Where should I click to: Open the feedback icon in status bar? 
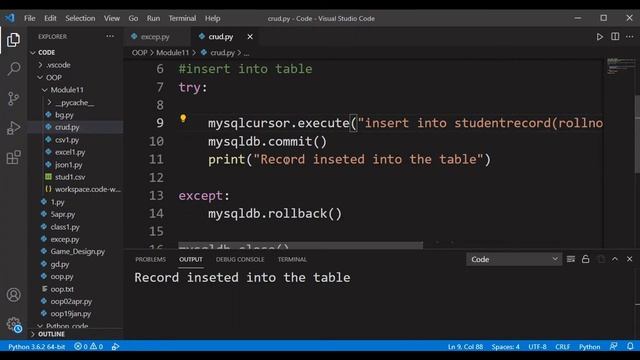point(613,346)
